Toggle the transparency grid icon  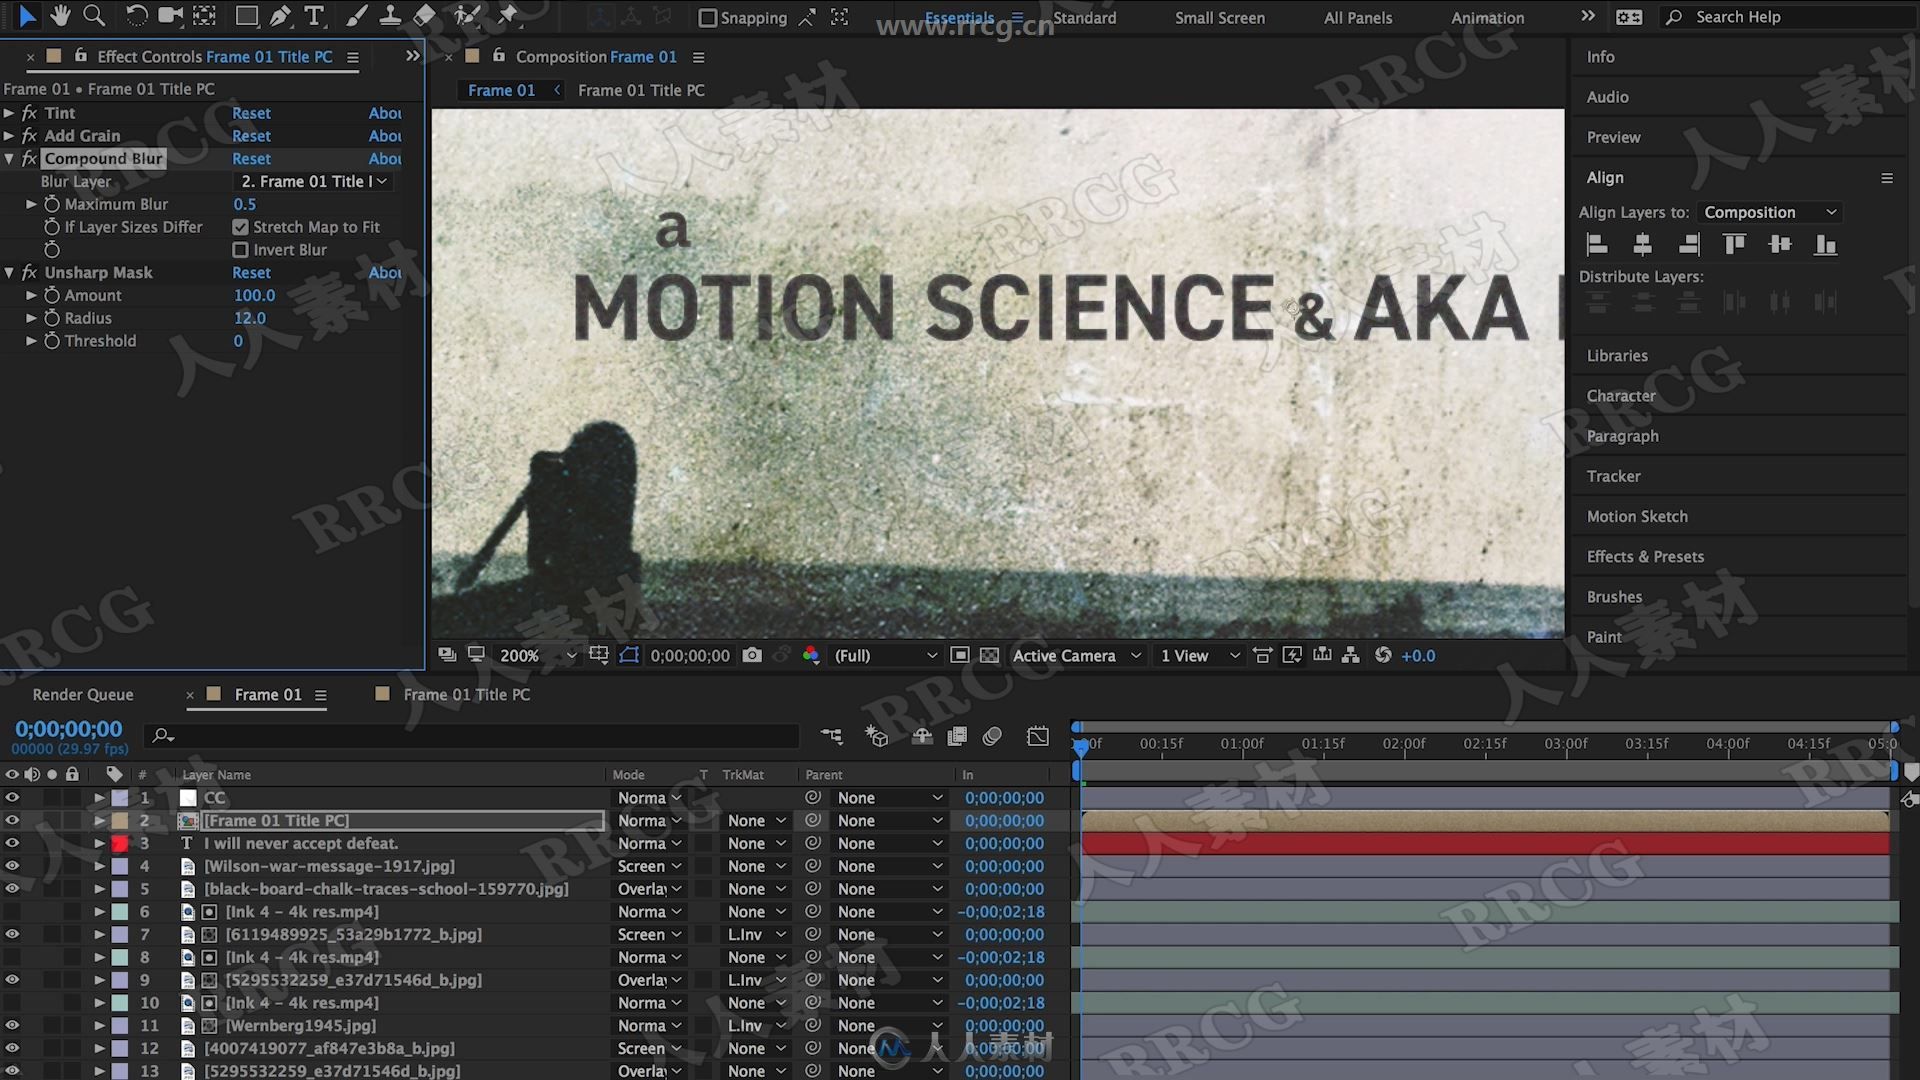click(989, 655)
